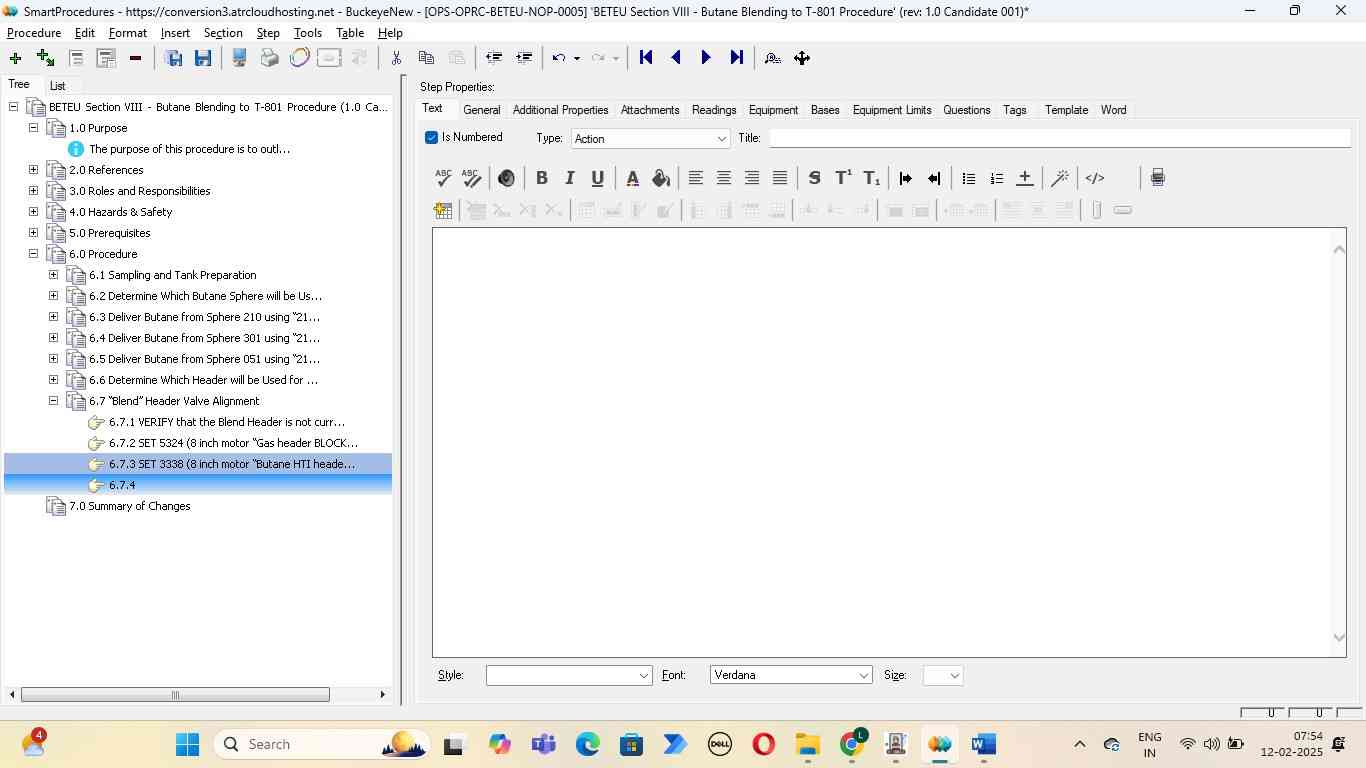Open the paint bucket fill color

point(660,178)
